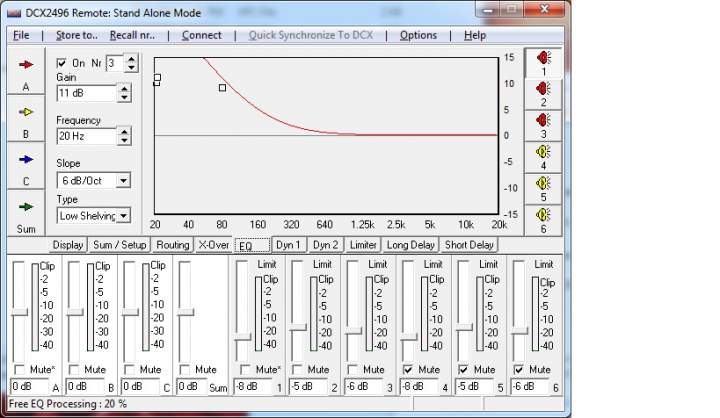
Task: Open the Slope dropdown
Action: 123,181
